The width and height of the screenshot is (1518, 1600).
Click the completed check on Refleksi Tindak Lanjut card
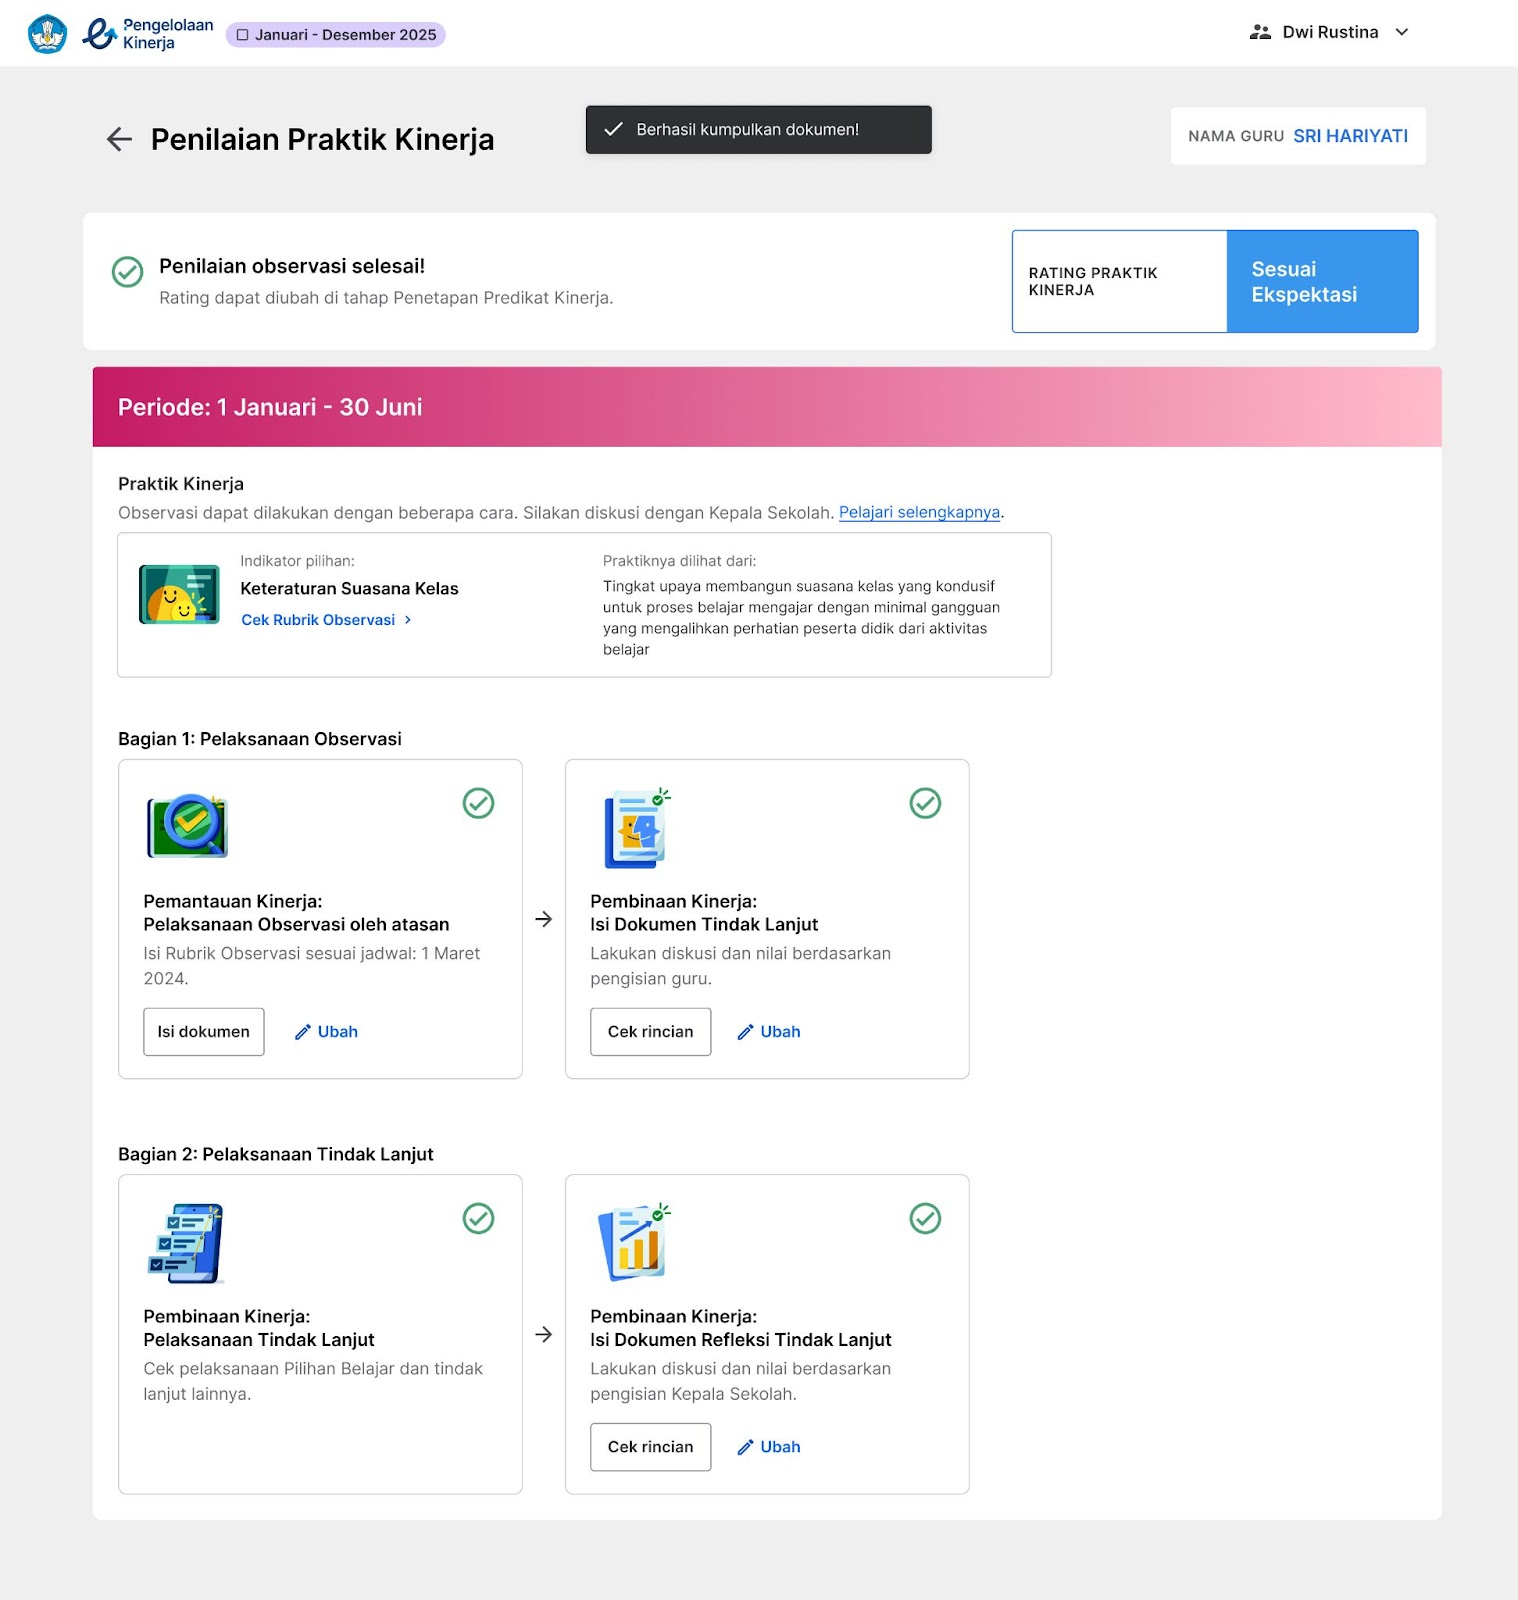pos(925,1218)
